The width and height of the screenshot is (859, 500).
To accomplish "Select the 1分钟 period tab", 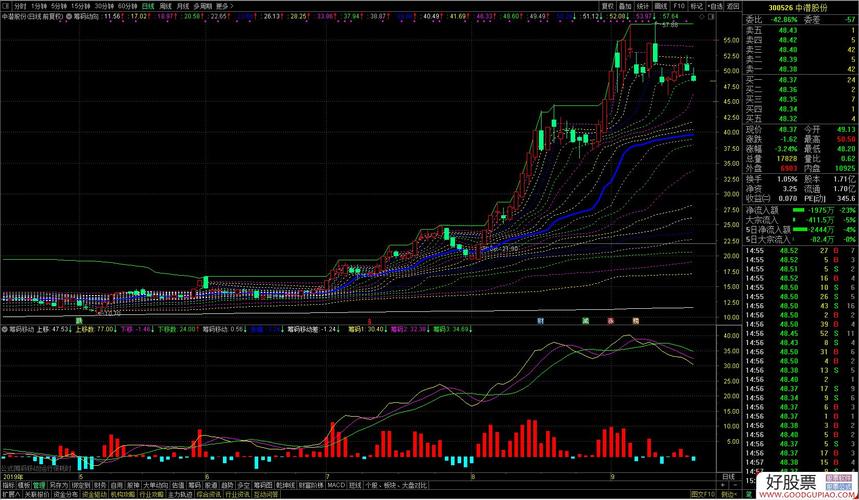I will pyautogui.click(x=39, y=6).
